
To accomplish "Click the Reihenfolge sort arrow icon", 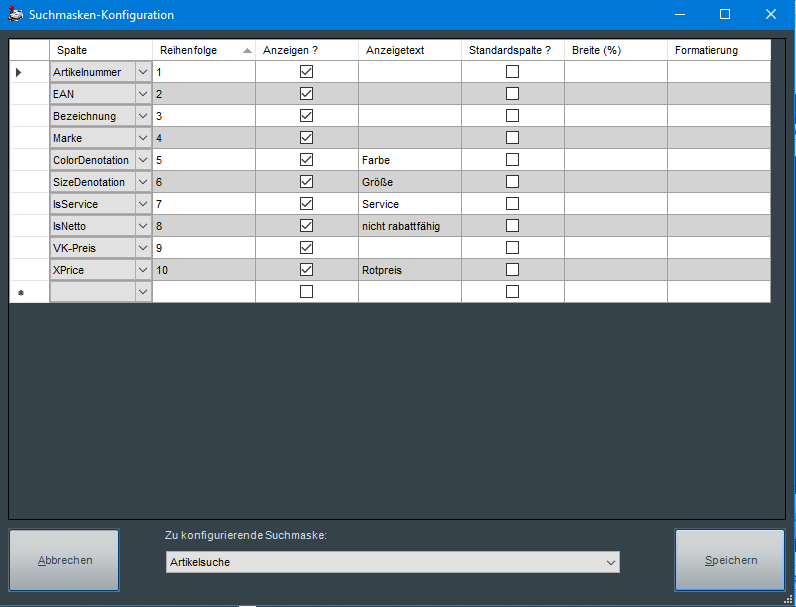I will [247, 51].
